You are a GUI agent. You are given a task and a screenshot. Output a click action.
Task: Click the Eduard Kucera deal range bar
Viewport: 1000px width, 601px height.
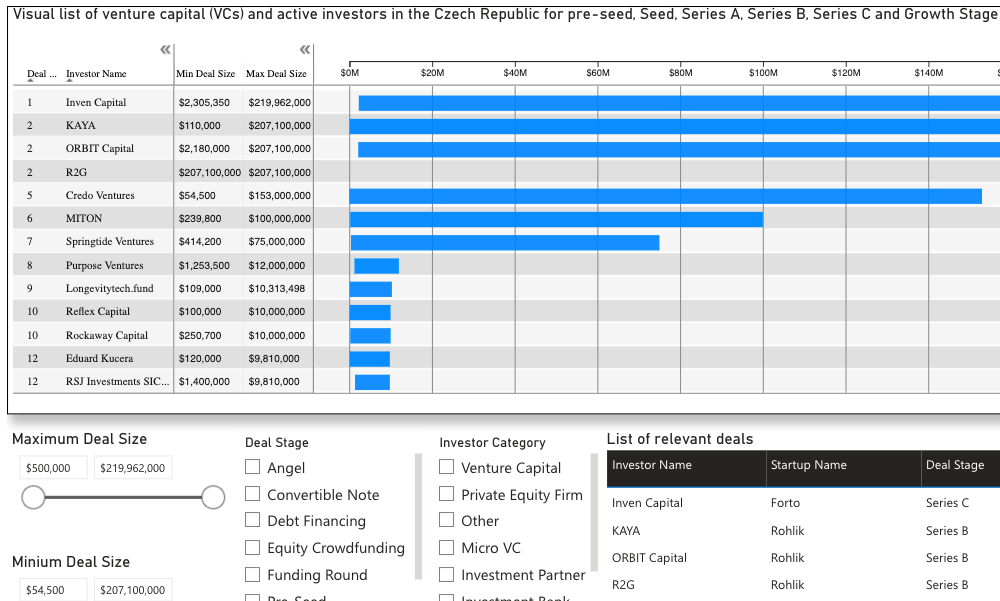[x=370, y=359]
